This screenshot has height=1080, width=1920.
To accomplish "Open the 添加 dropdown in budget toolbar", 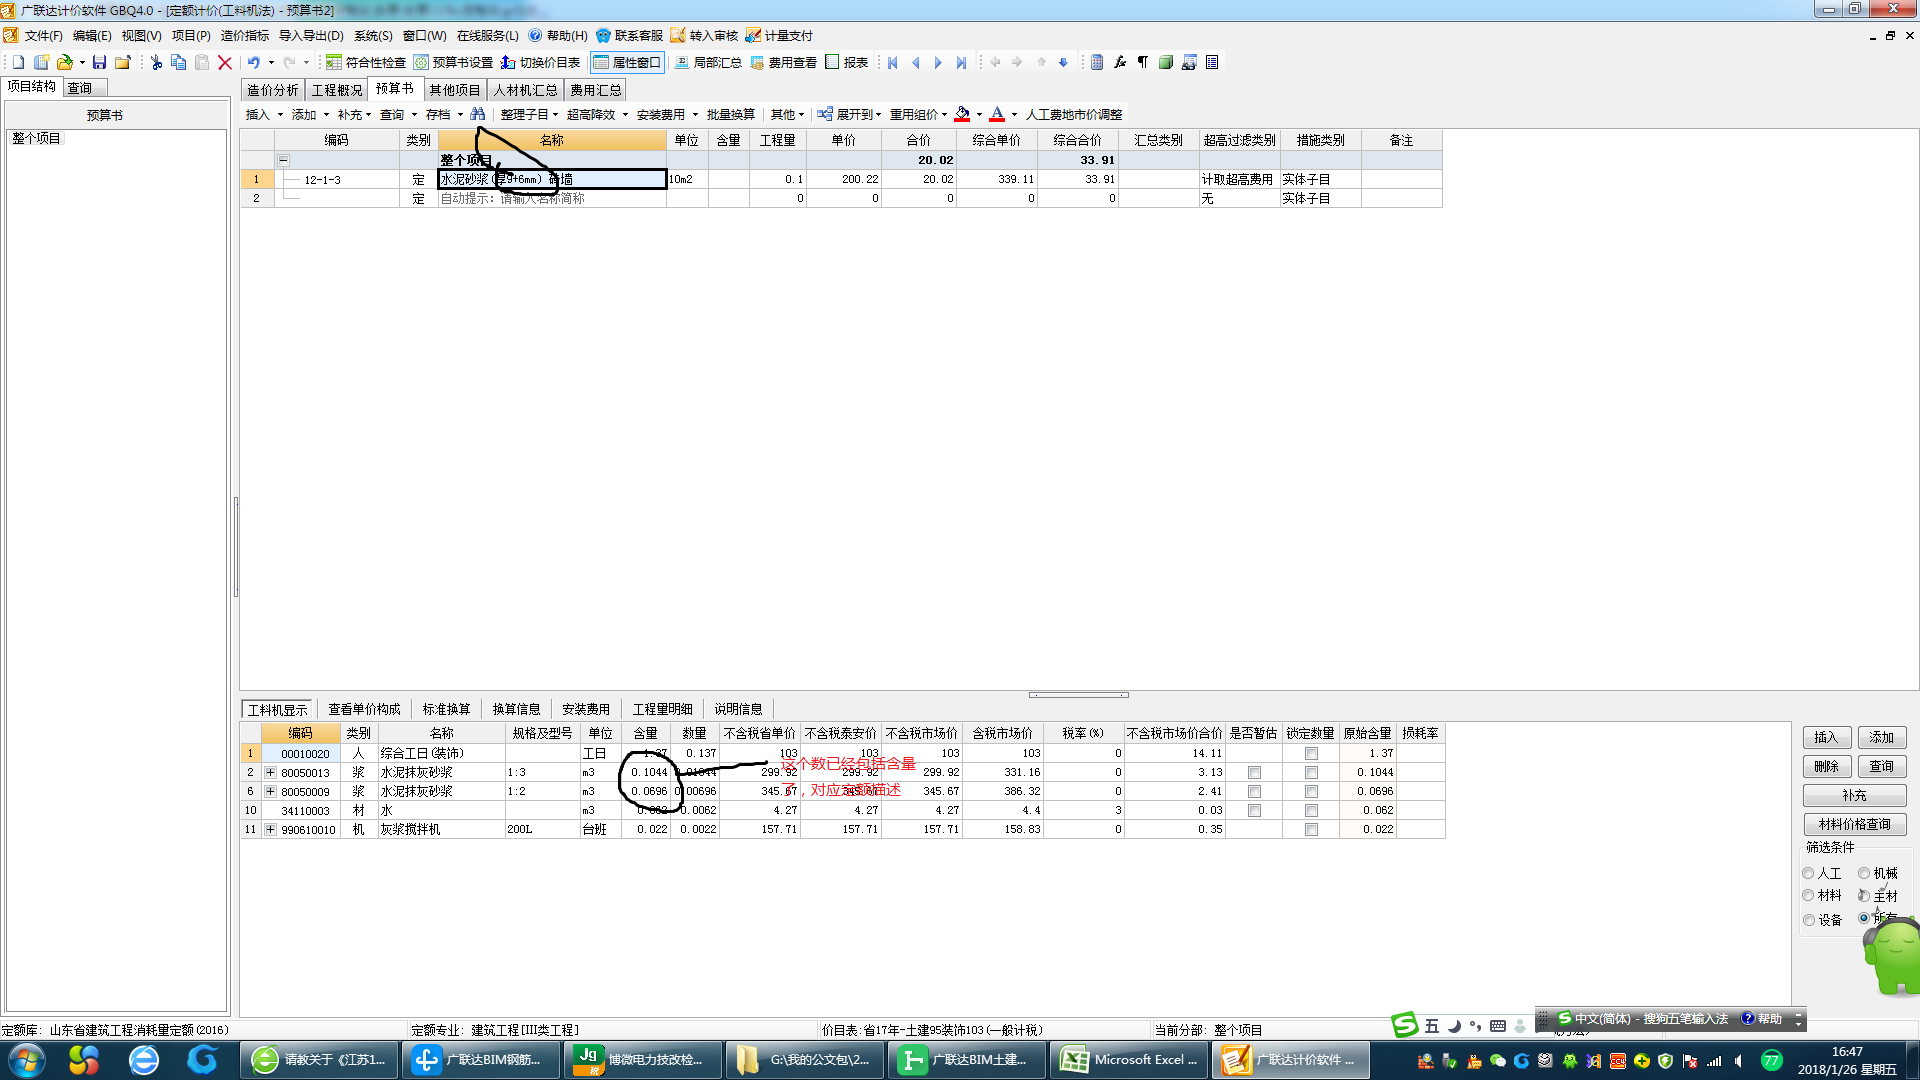I will click(310, 114).
